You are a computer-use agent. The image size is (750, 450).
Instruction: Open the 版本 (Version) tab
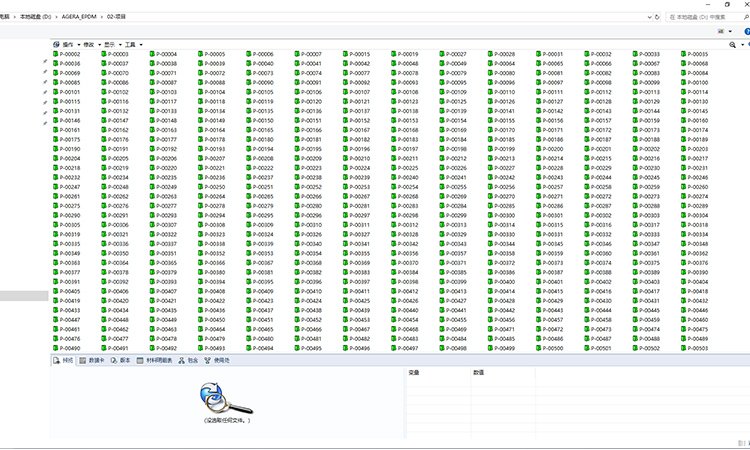(122, 360)
